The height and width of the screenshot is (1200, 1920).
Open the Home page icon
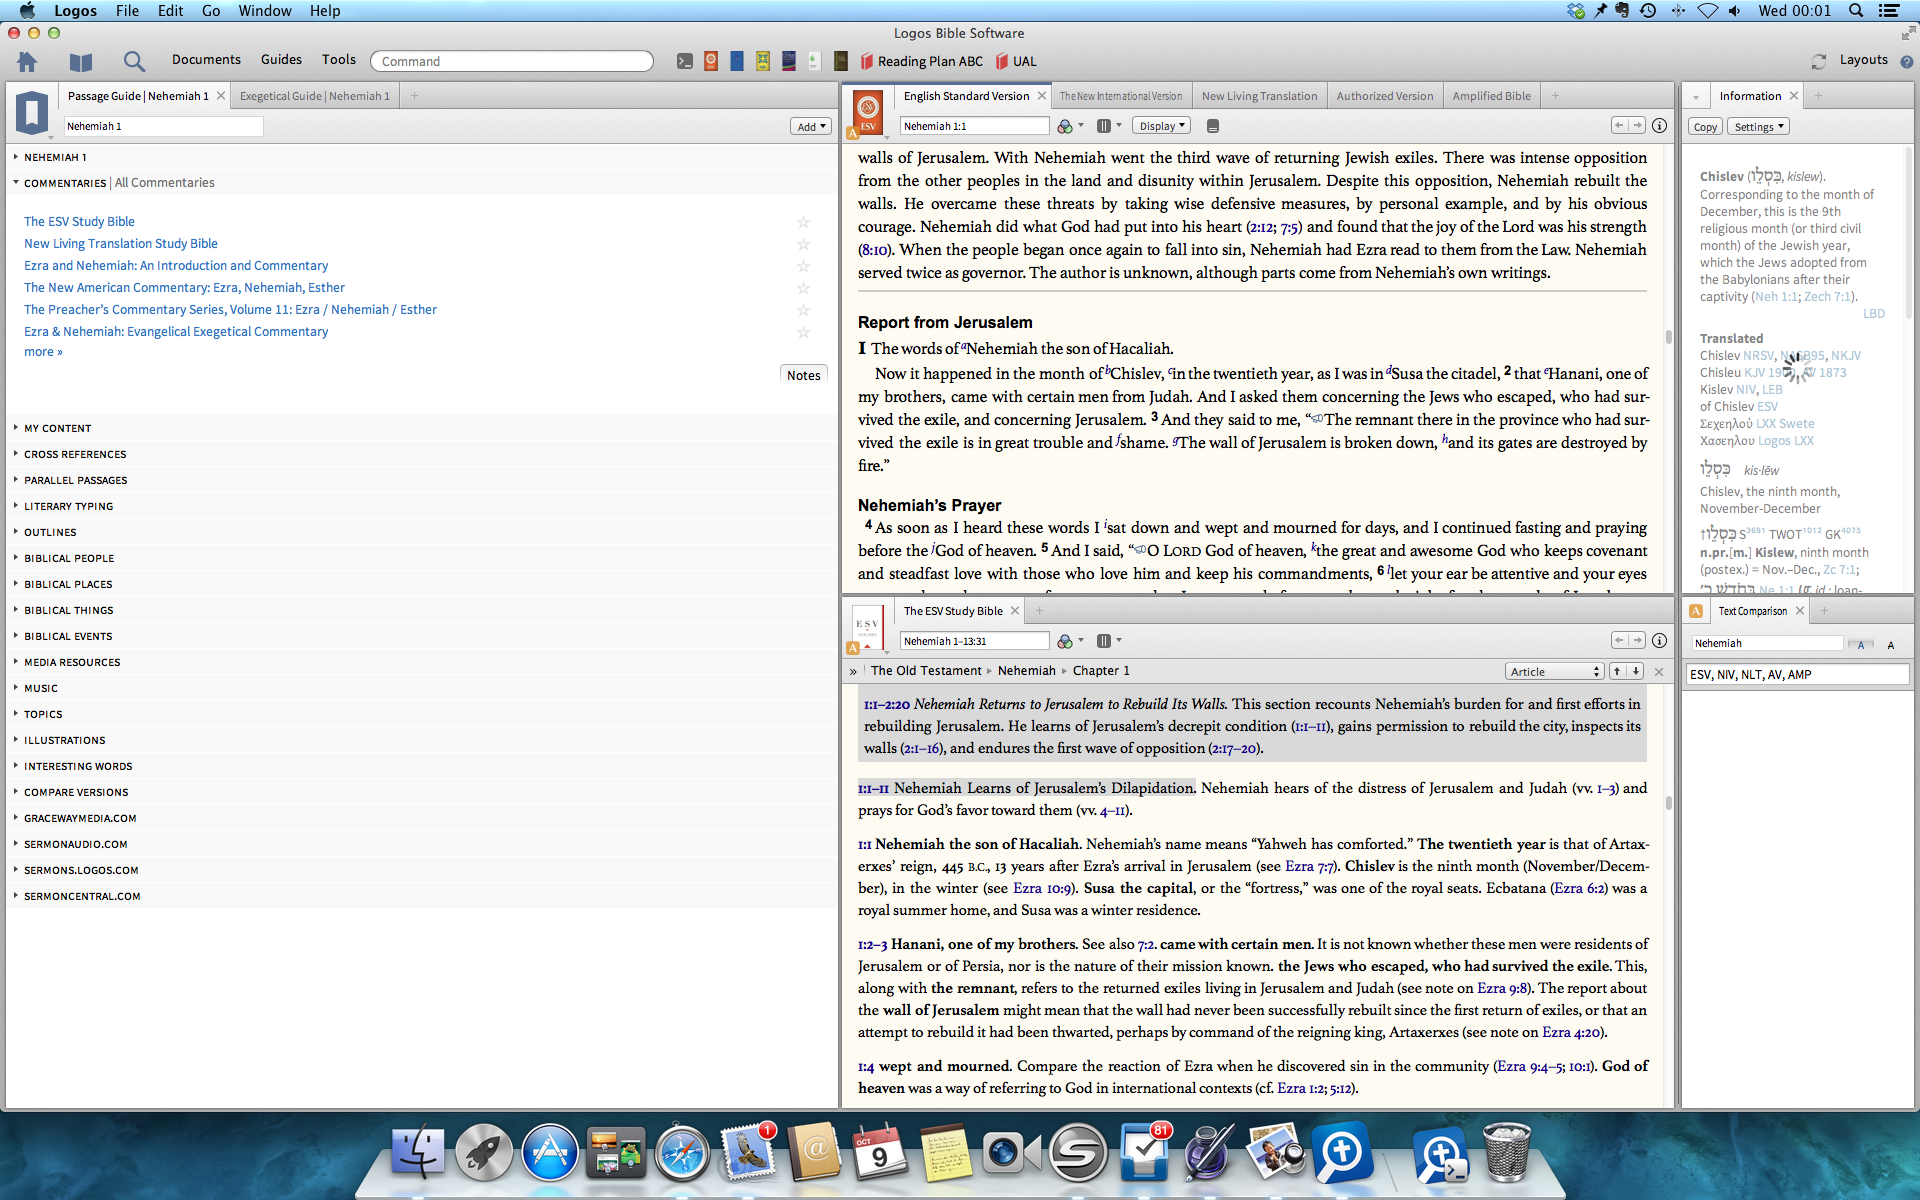coord(27,62)
